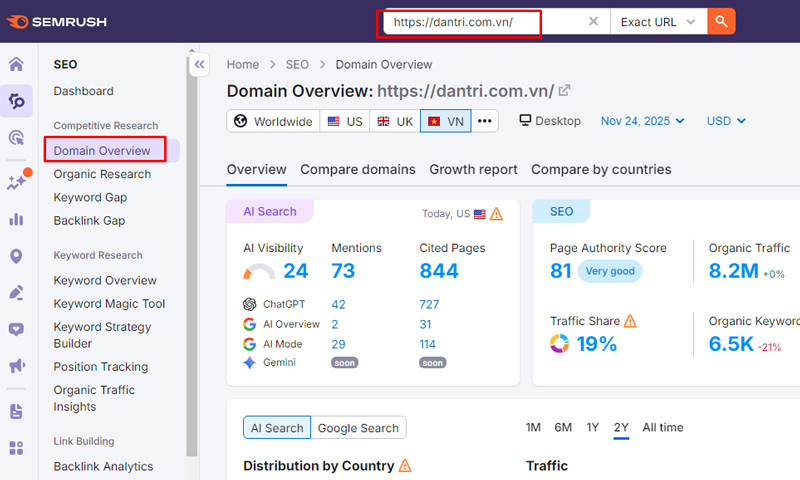
Task: Collapse the SEO sidebar panel
Action: point(199,64)
